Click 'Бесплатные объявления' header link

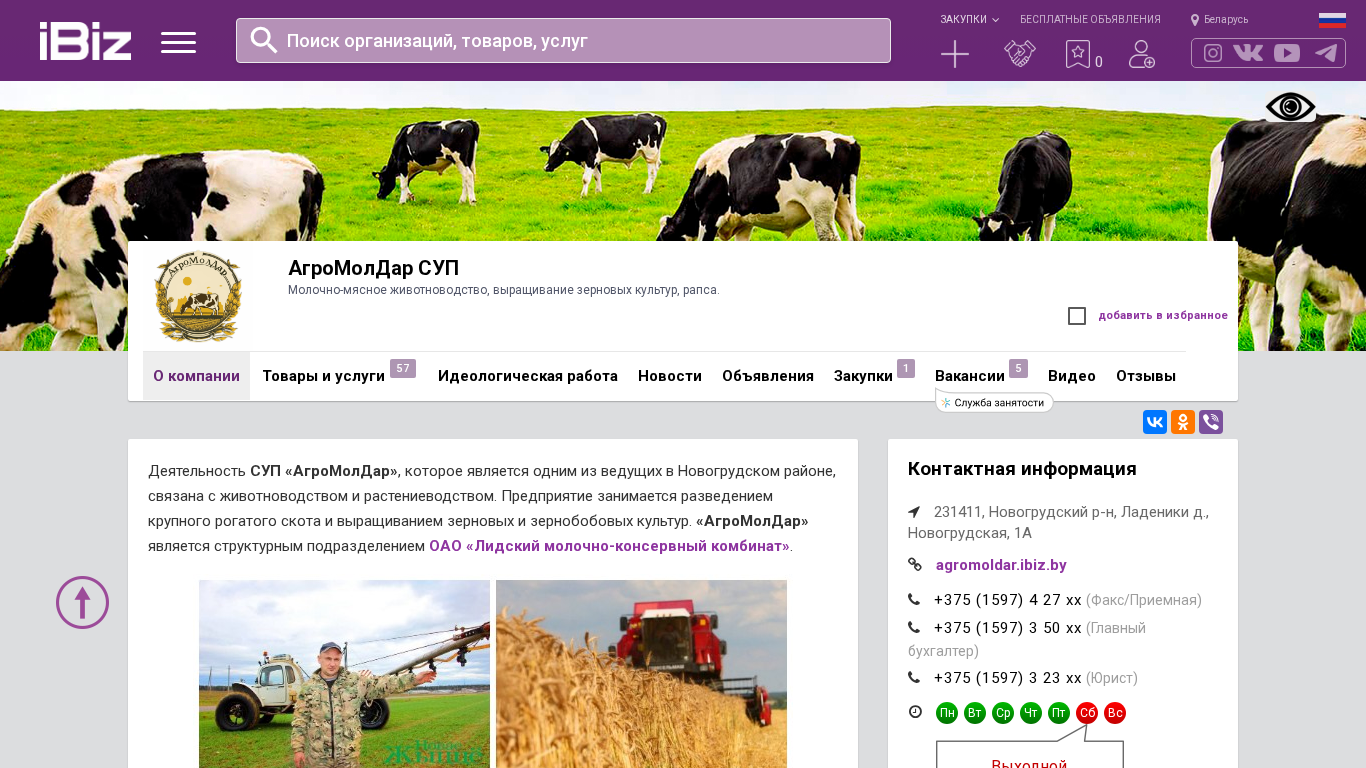[1090, 20]
